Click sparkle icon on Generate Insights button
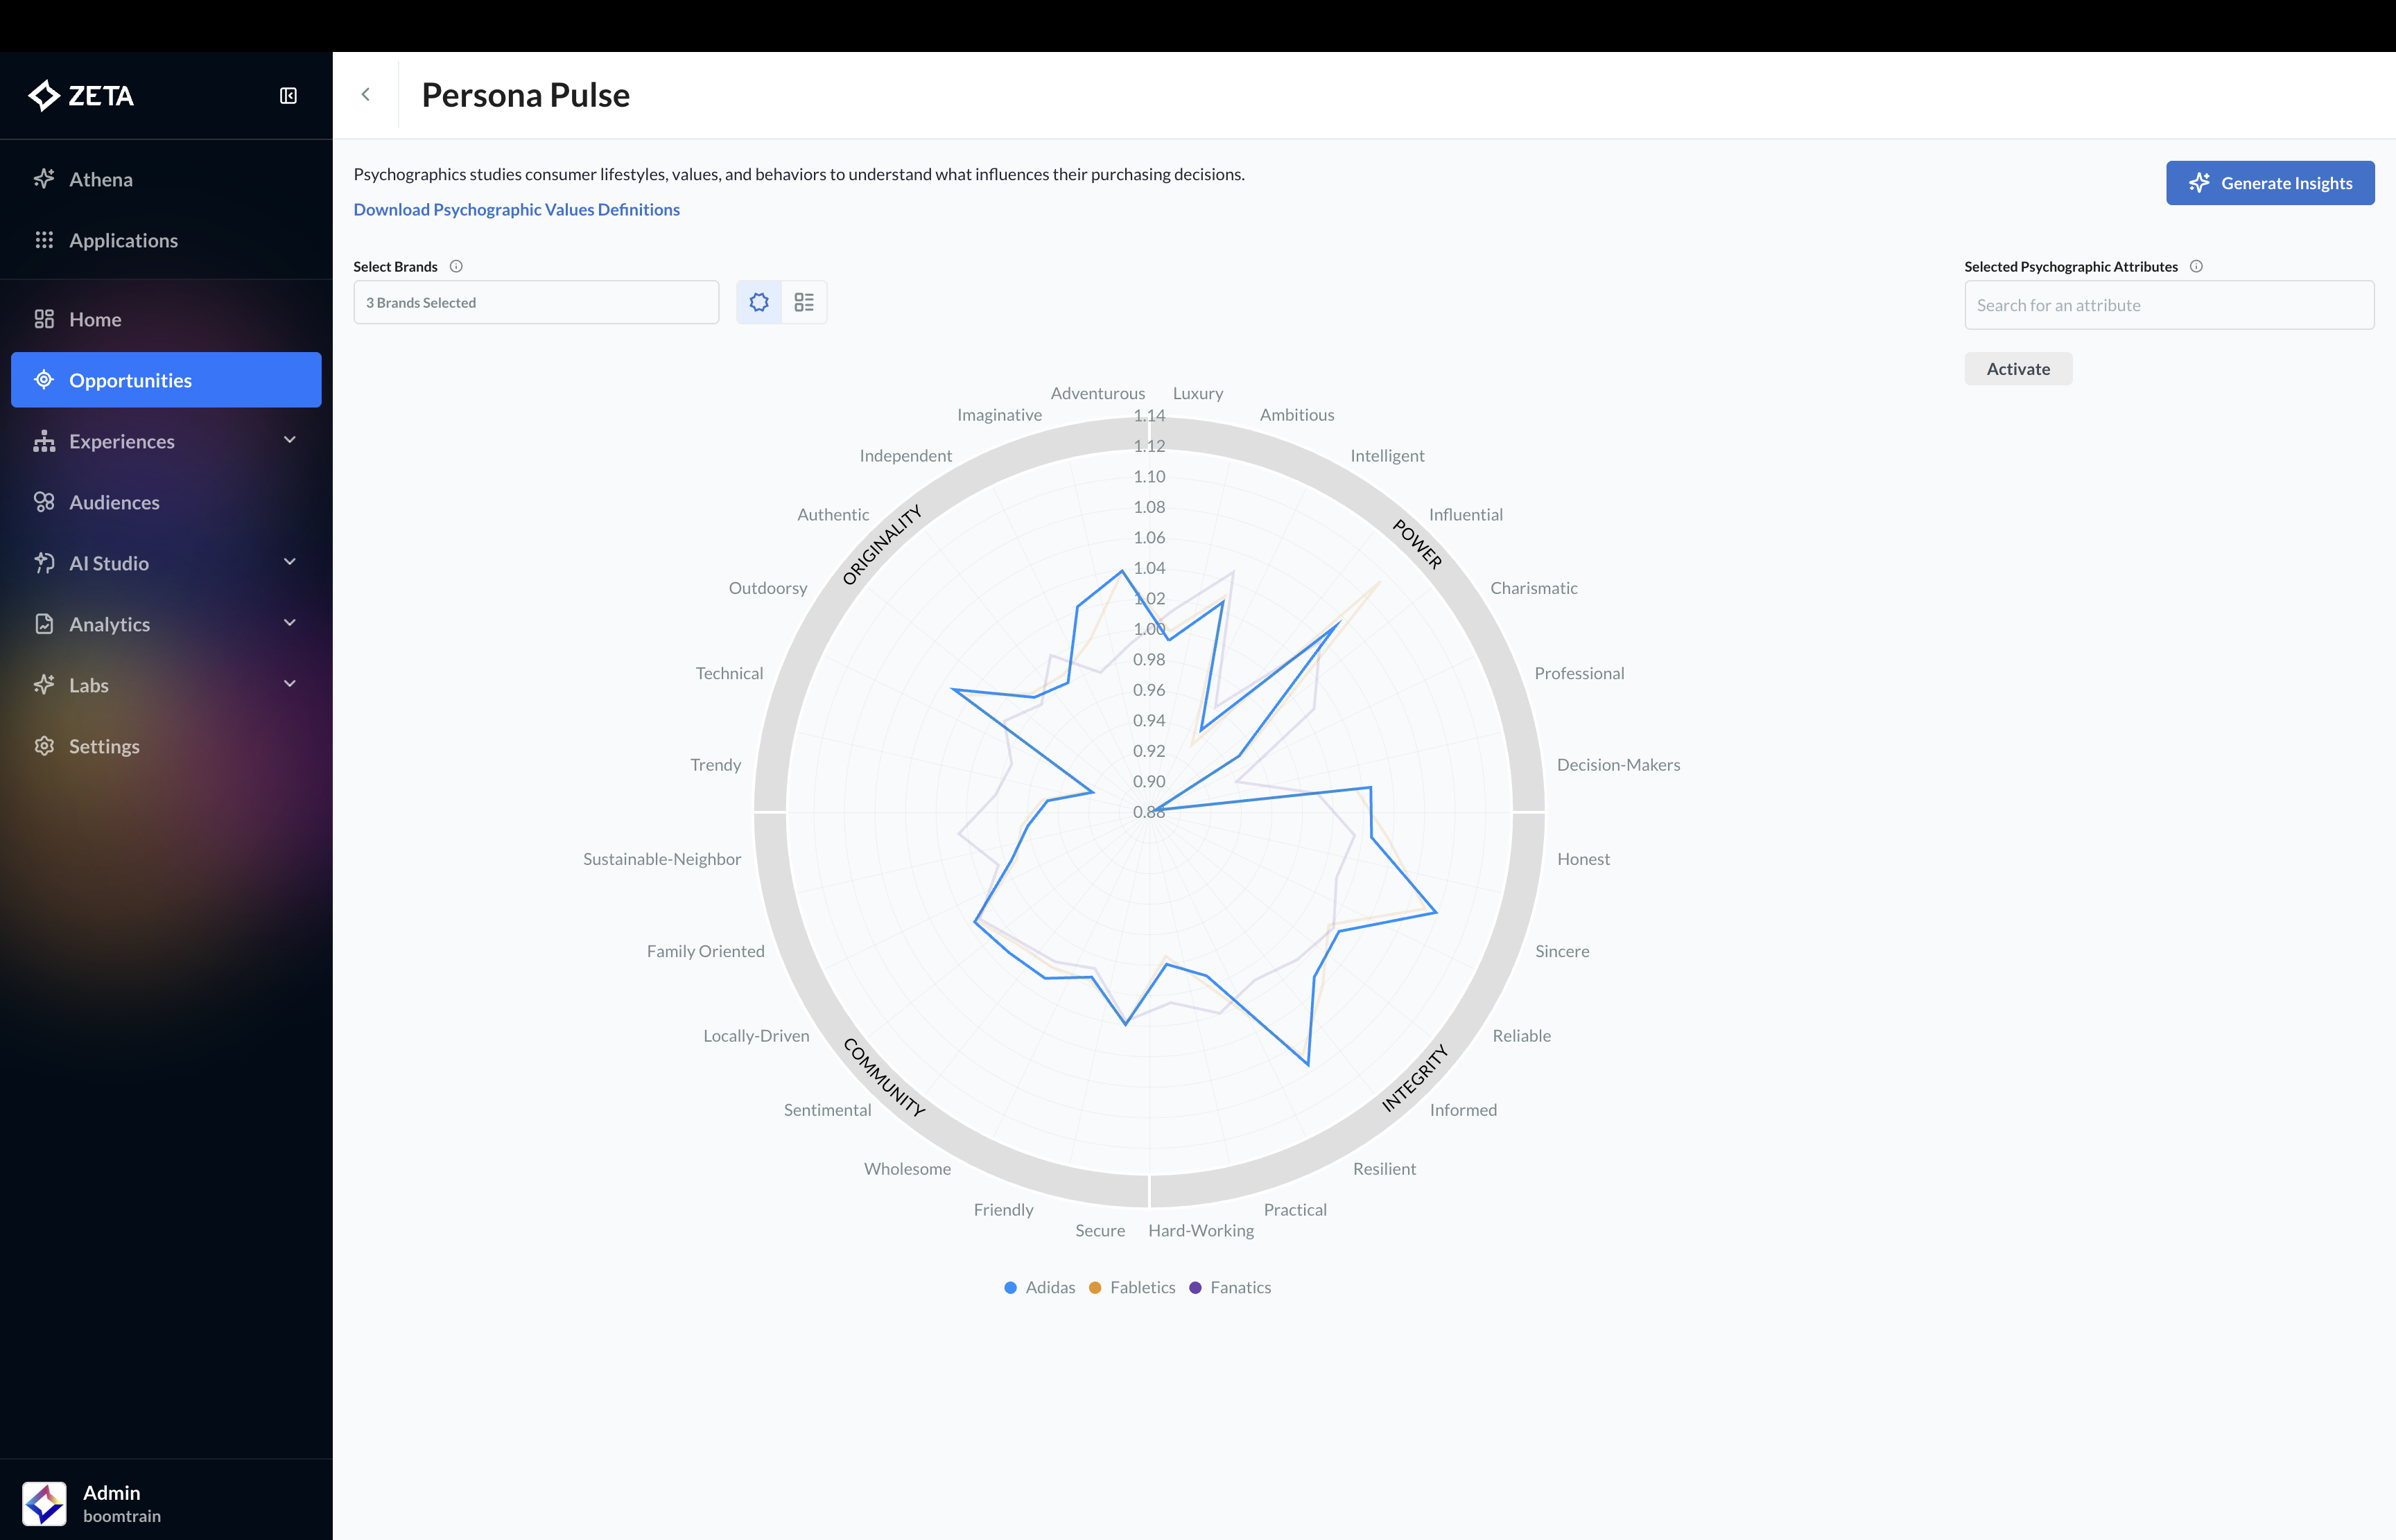This screenshot has height=1540, width=2396. coord(2199,183)
